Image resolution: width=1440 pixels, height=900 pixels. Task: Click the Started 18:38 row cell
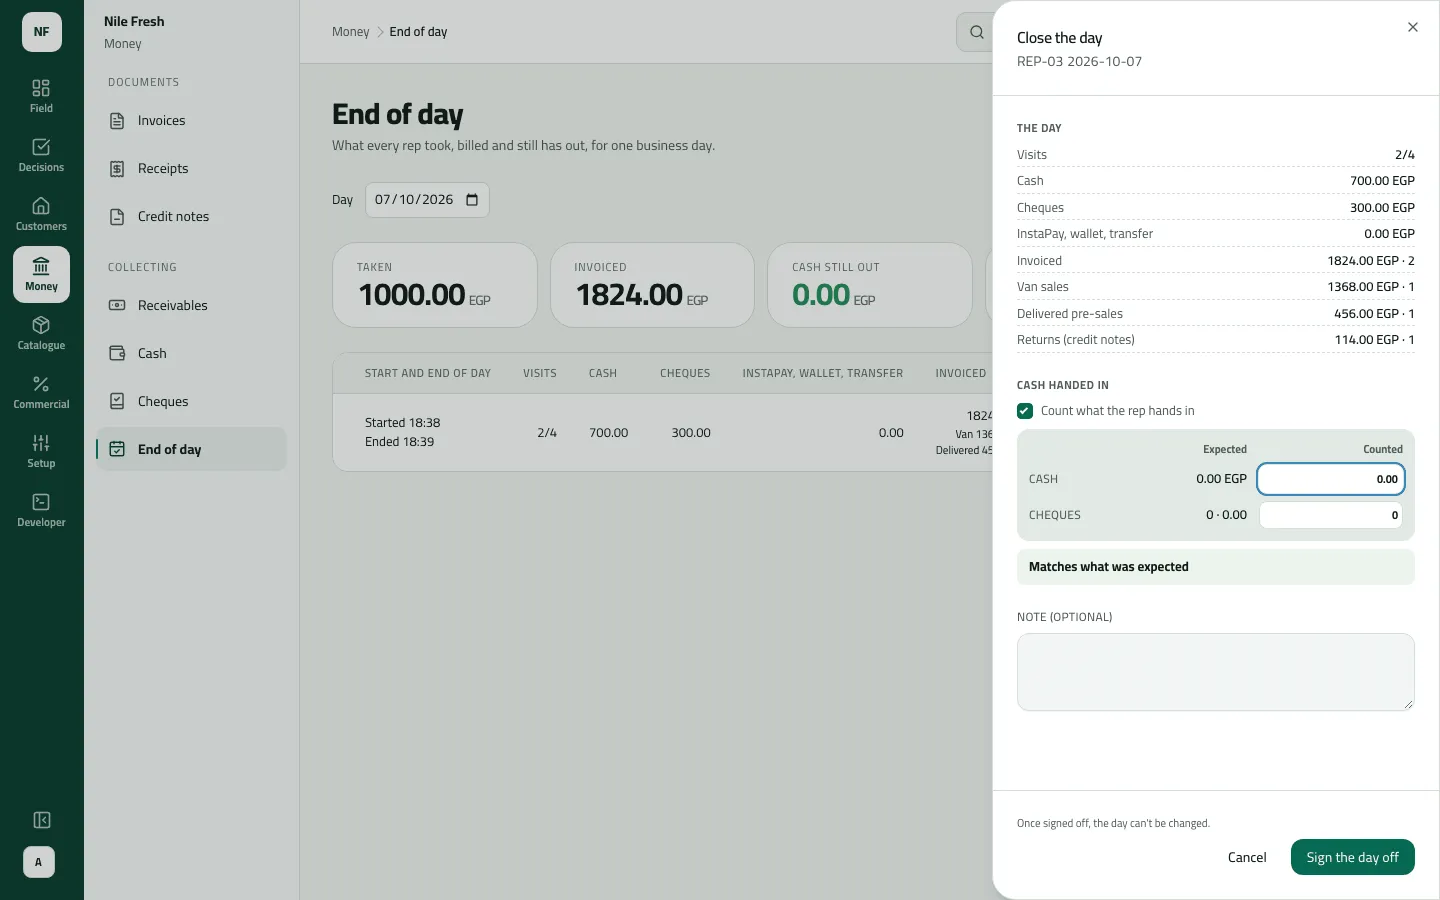[403, 432]
